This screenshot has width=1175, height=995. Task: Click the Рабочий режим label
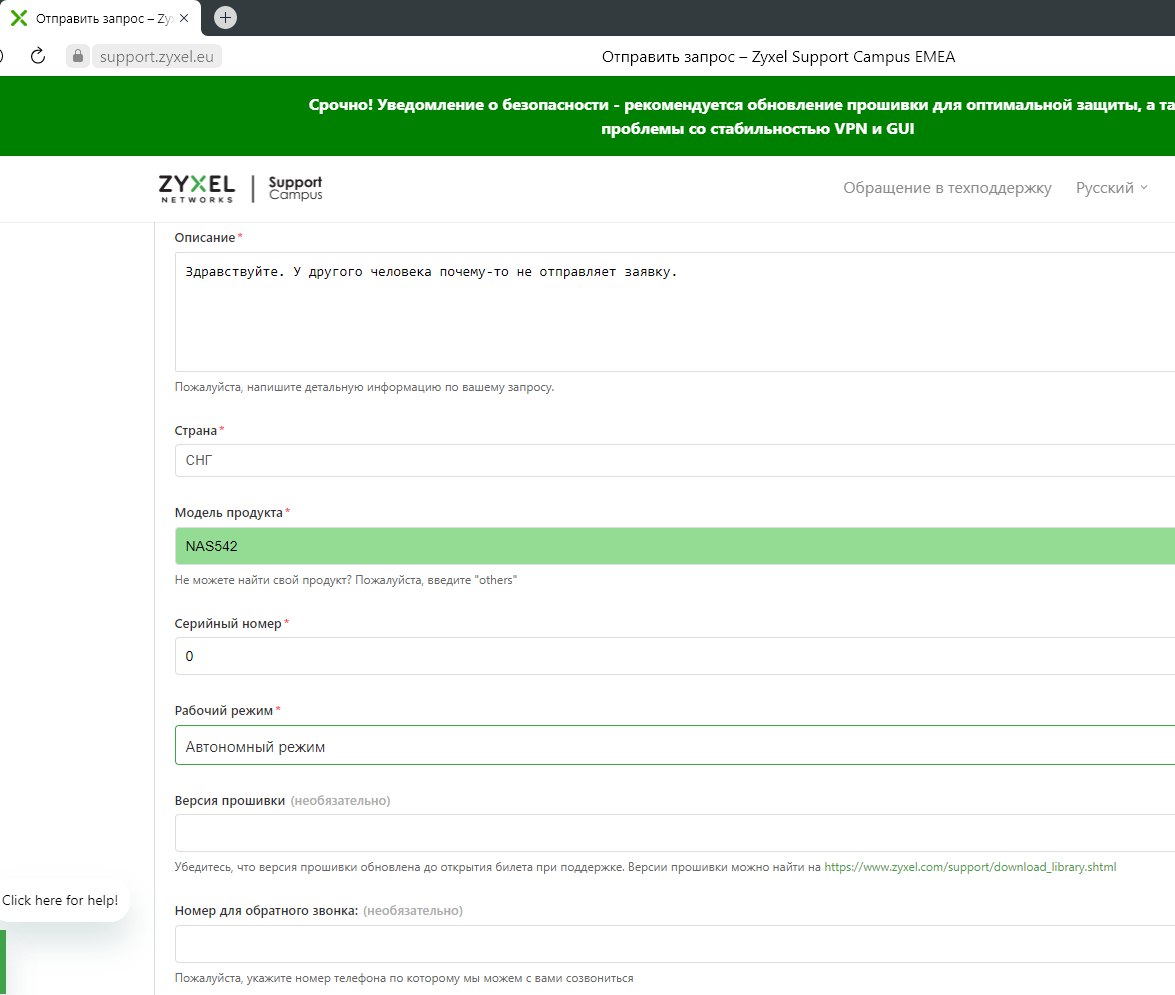(223, 710)
